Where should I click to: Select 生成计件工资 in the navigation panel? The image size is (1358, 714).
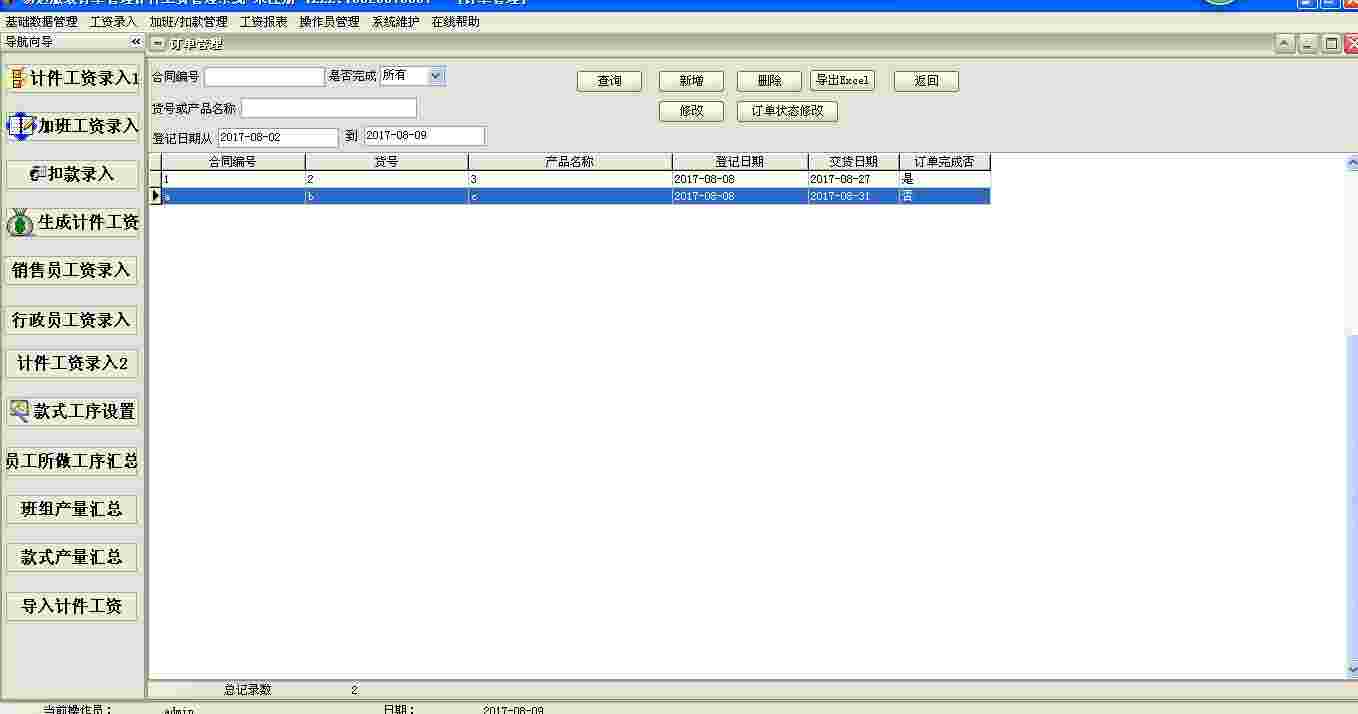coord(72,222)
